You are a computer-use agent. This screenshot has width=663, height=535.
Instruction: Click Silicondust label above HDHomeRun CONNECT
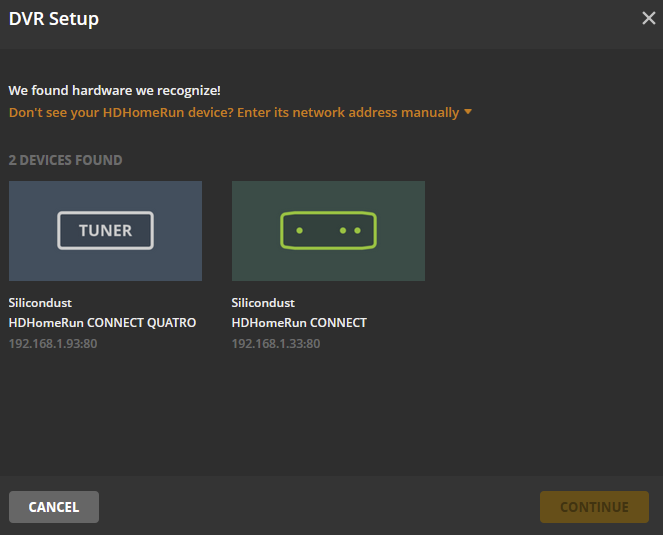263,302
